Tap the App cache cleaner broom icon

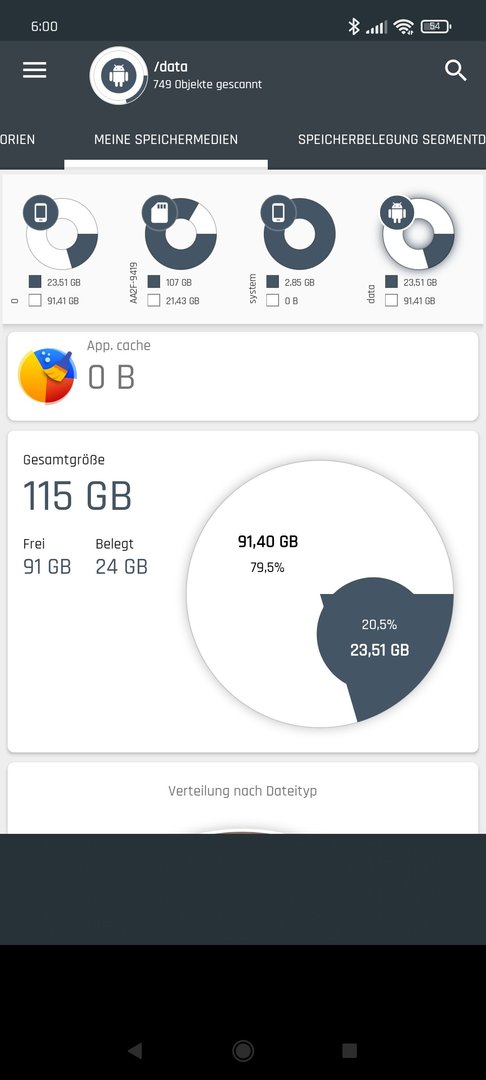pyautogui.click(x=47, y=376)
